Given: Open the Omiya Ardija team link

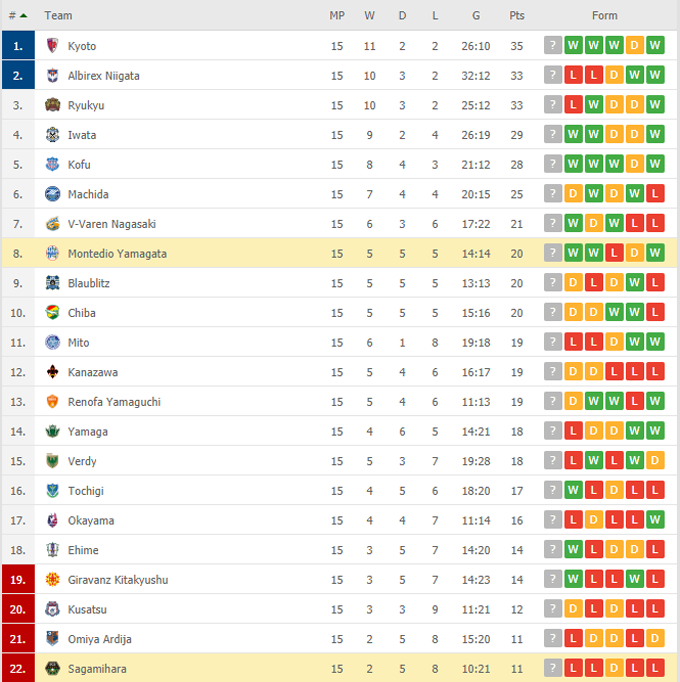Looking at the screenshot, I should click(100, 639).
